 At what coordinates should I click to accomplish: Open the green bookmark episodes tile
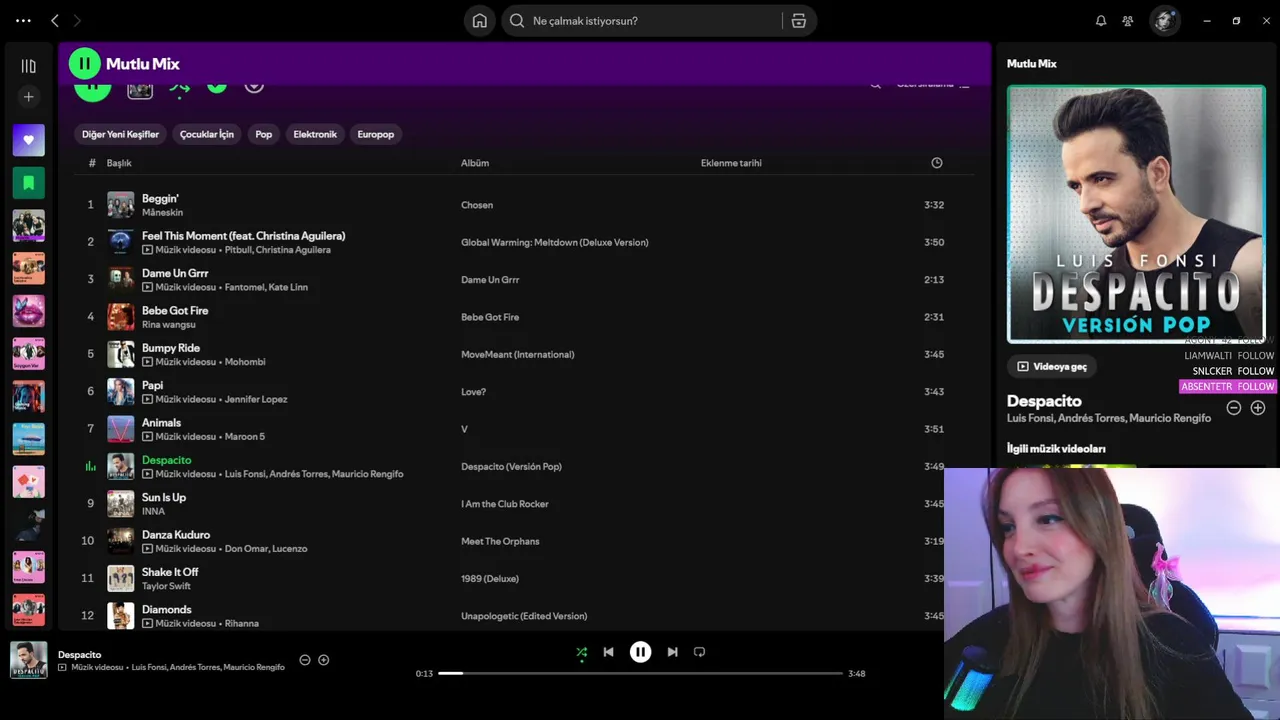coord(28,183)
